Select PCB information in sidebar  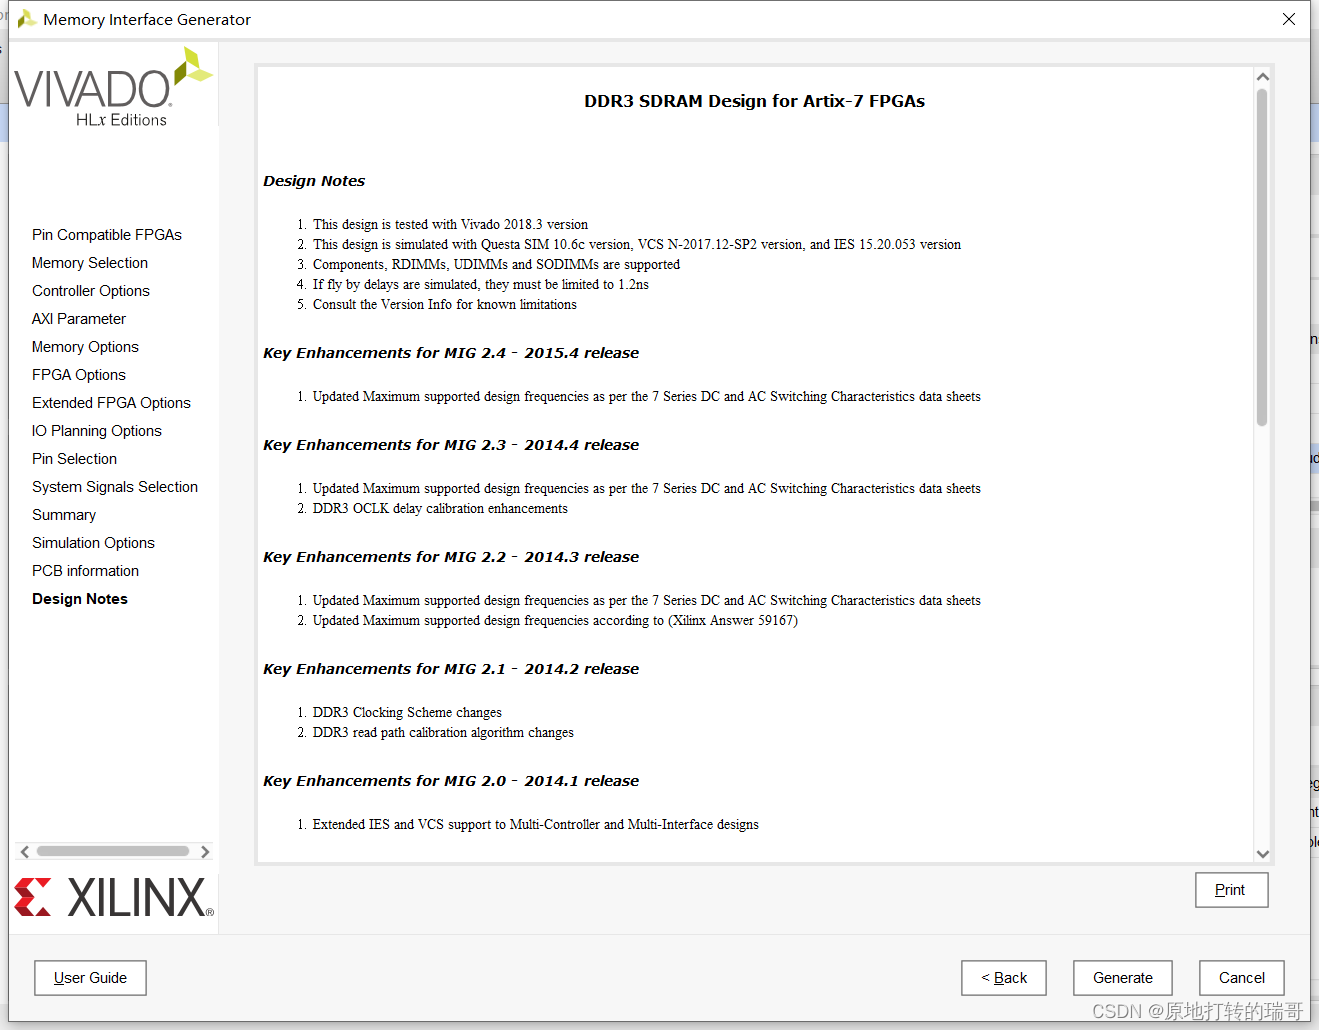pyautogui.click(x=85, y=571)
